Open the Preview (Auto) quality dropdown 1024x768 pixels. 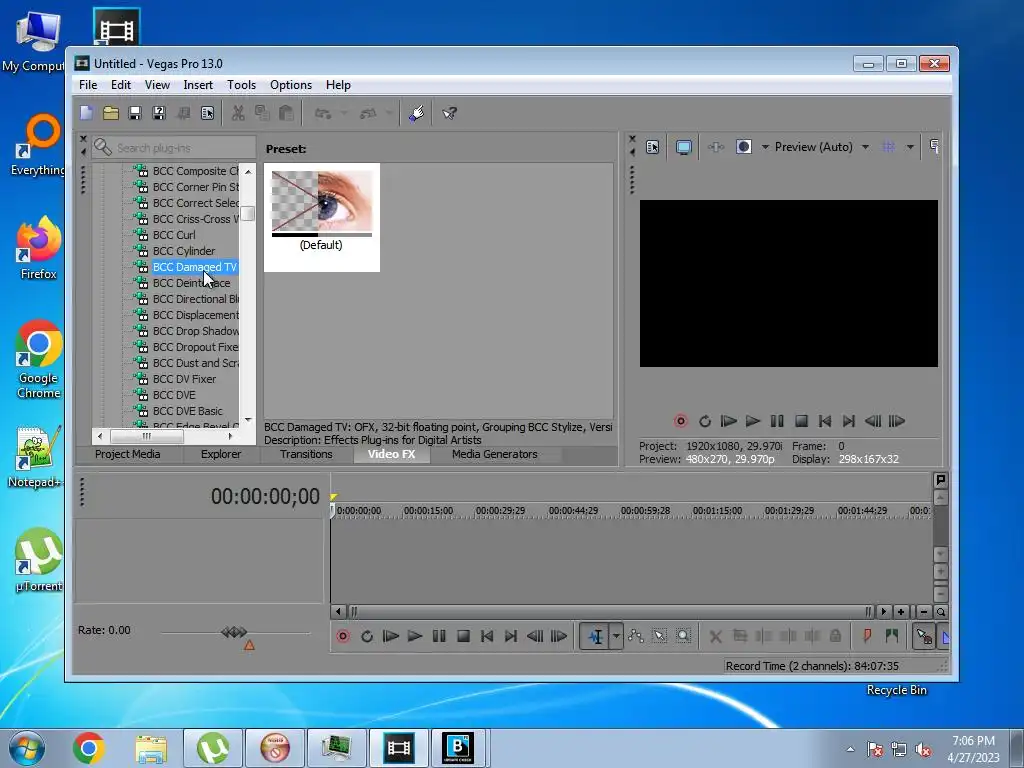[x=865, y=147]
